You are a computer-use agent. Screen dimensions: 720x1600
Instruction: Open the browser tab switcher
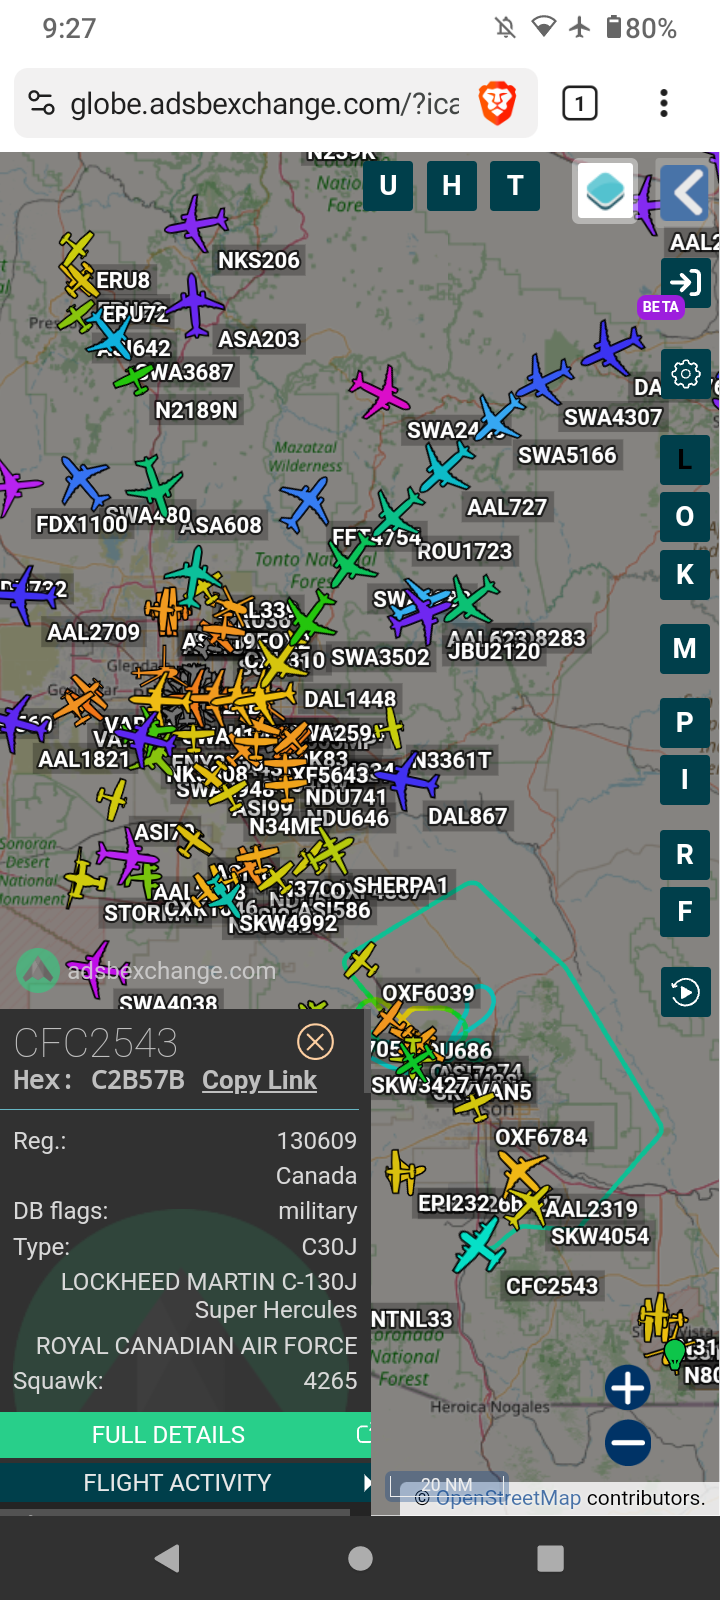[580, 103]
